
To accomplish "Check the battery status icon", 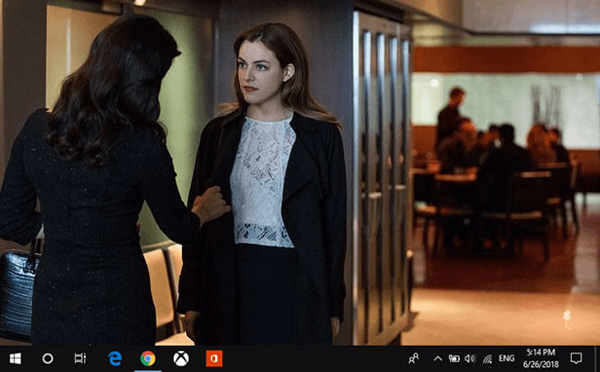I will click(x=454, y=359).
